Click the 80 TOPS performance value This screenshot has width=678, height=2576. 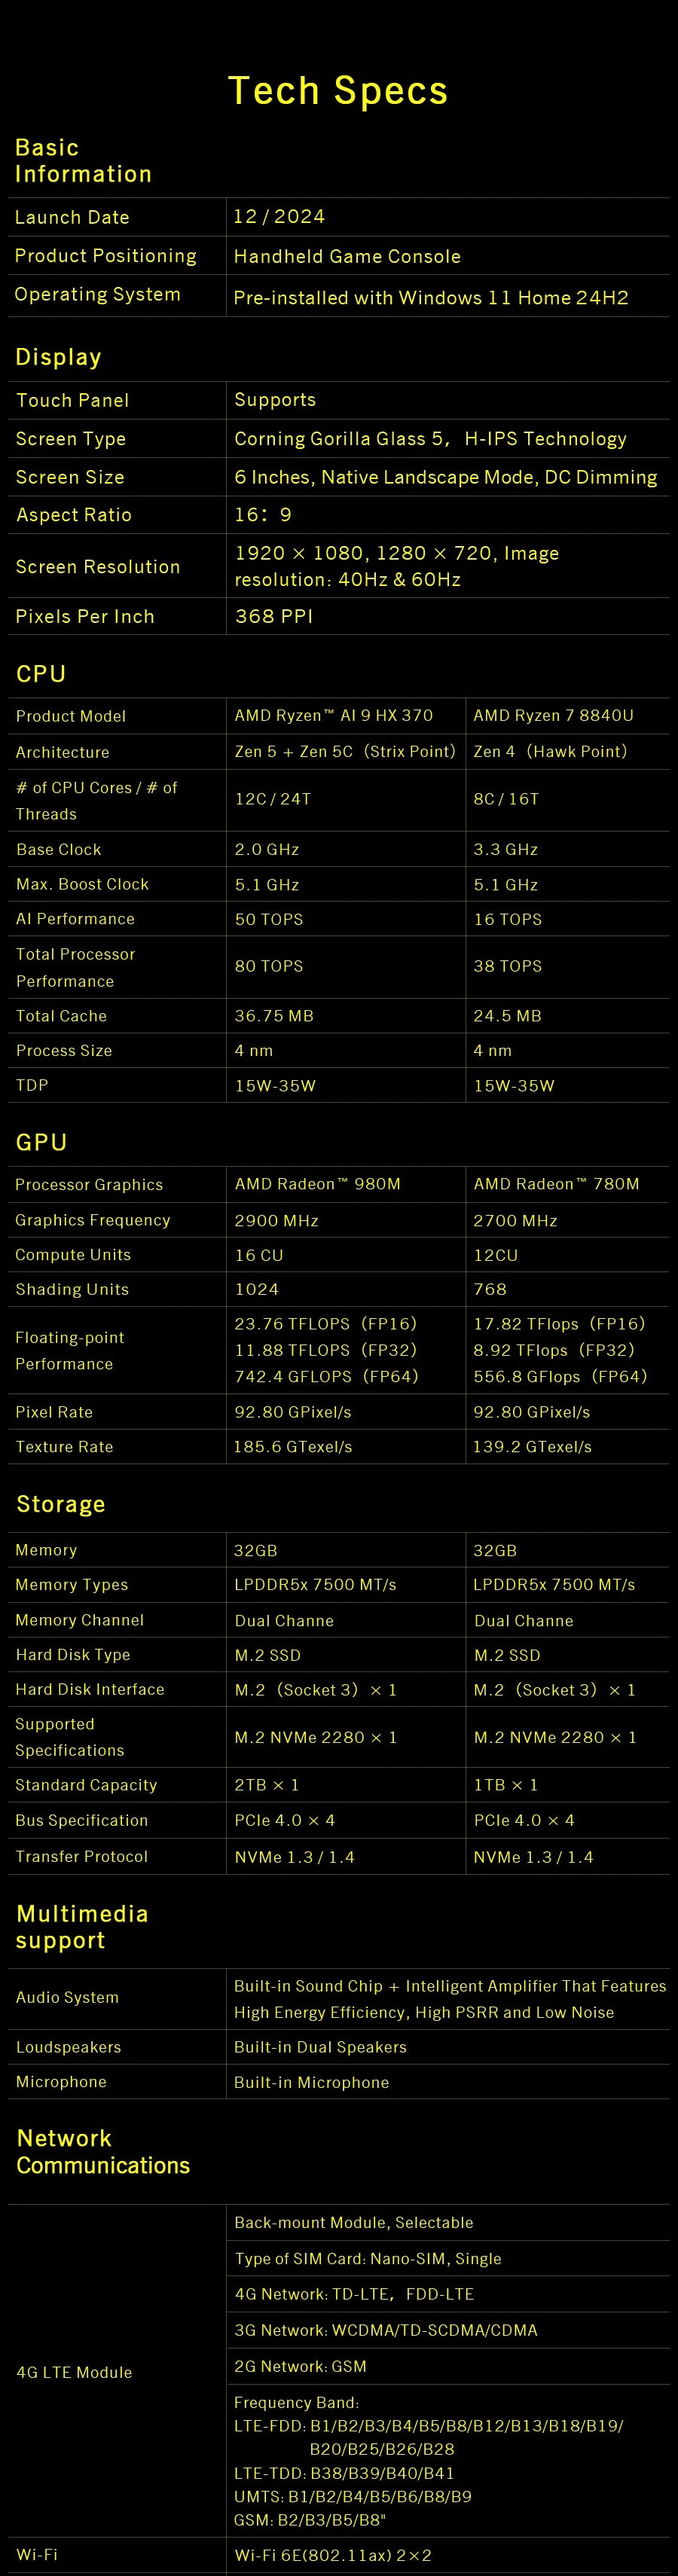[269, 967]
